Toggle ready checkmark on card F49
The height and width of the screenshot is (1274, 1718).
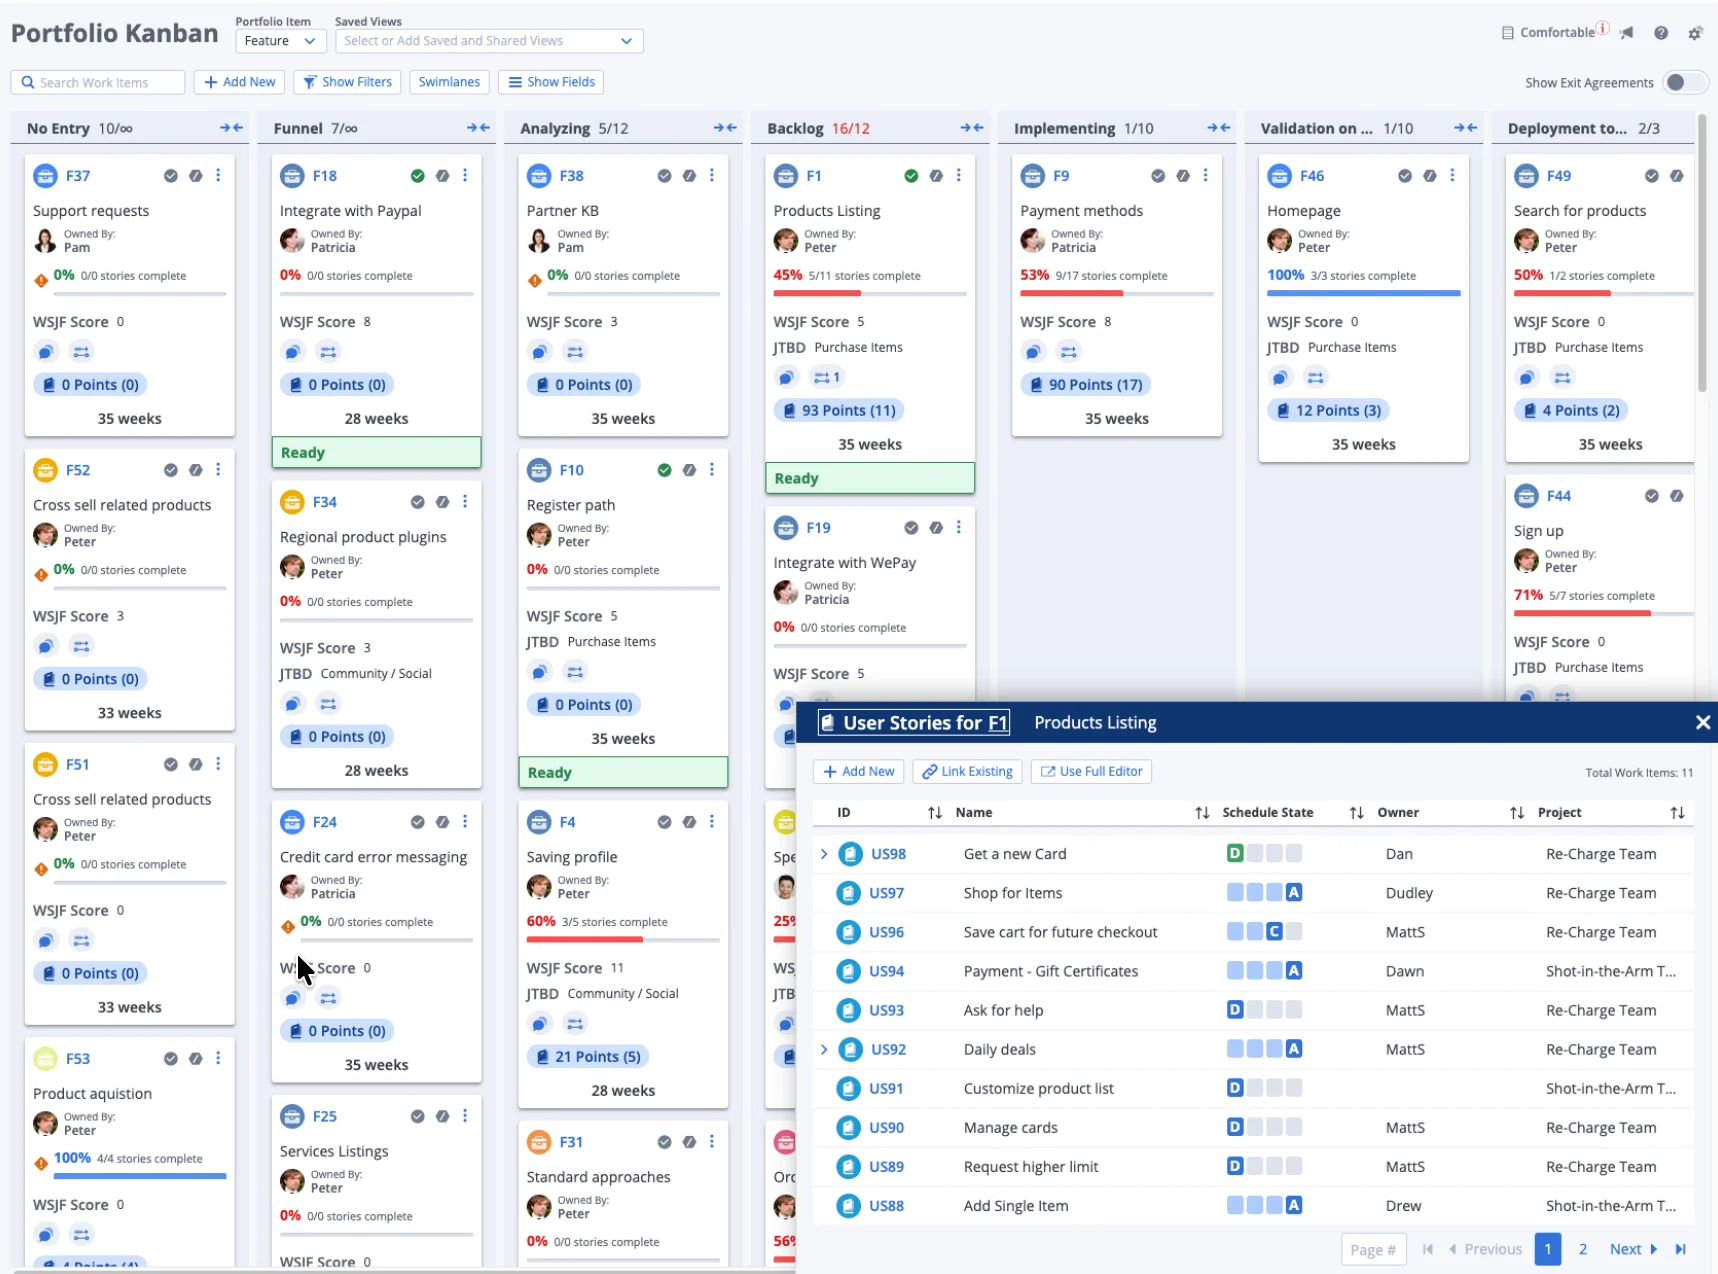point(1652,176)
